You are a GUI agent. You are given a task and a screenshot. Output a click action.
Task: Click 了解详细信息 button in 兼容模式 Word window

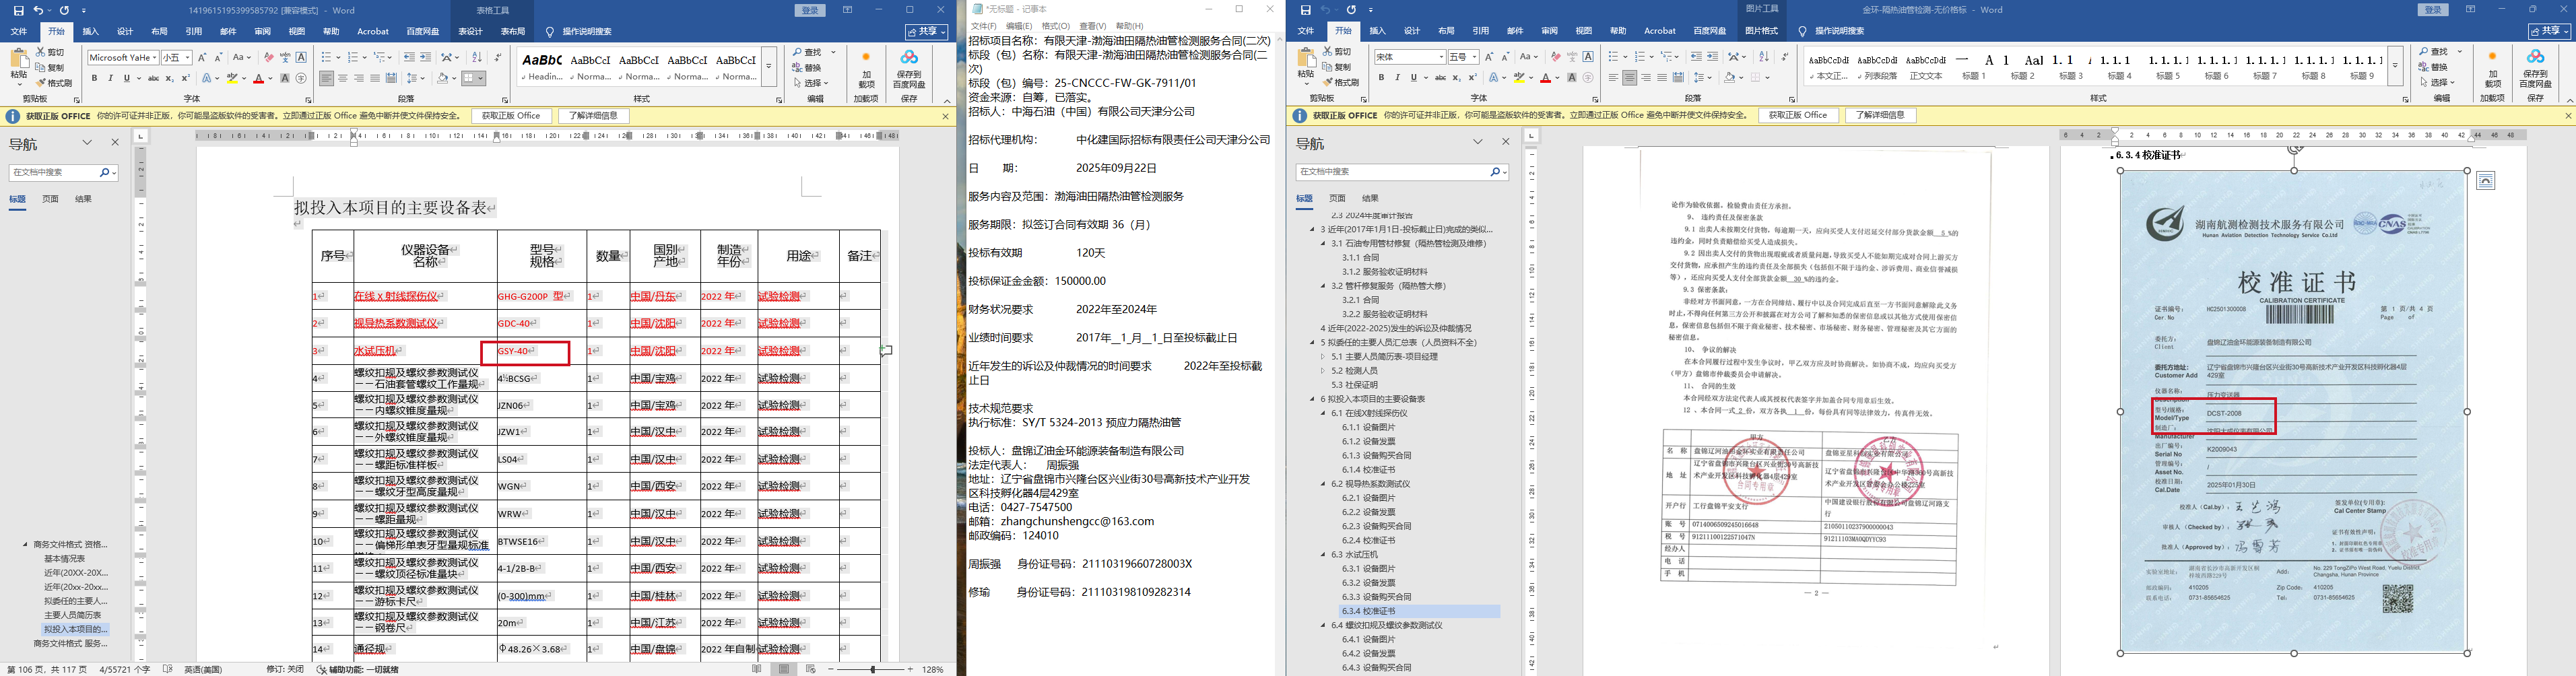coord(594,116)
